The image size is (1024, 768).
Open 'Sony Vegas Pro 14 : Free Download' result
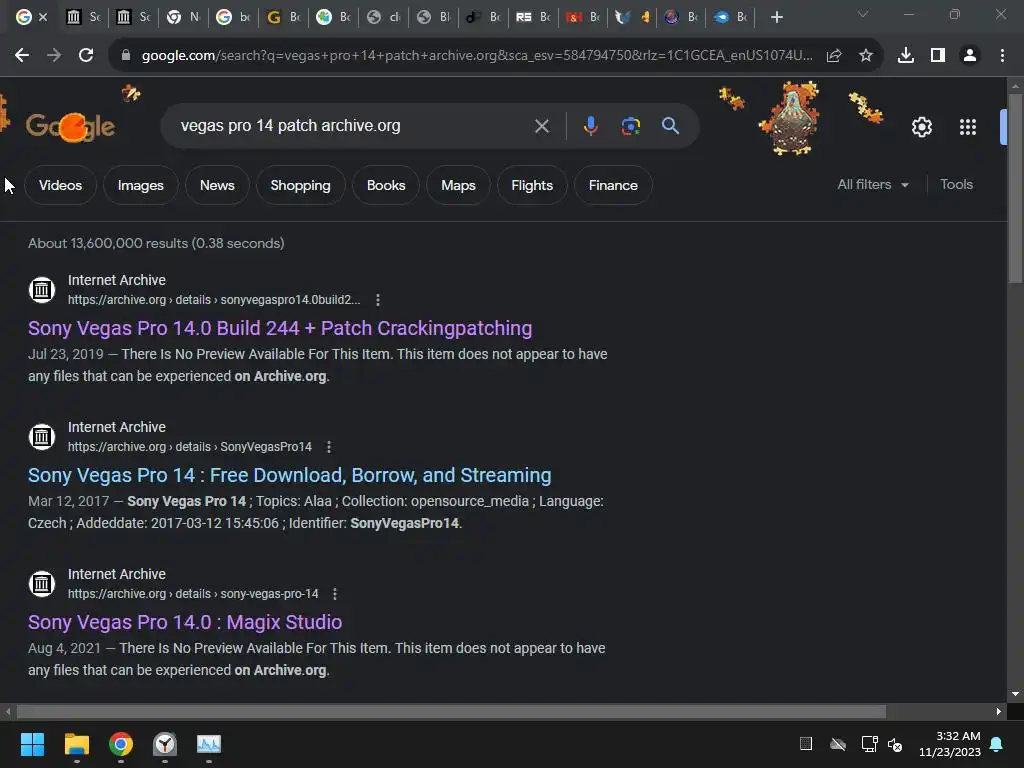pyautogui.click(x=289, y=475)
